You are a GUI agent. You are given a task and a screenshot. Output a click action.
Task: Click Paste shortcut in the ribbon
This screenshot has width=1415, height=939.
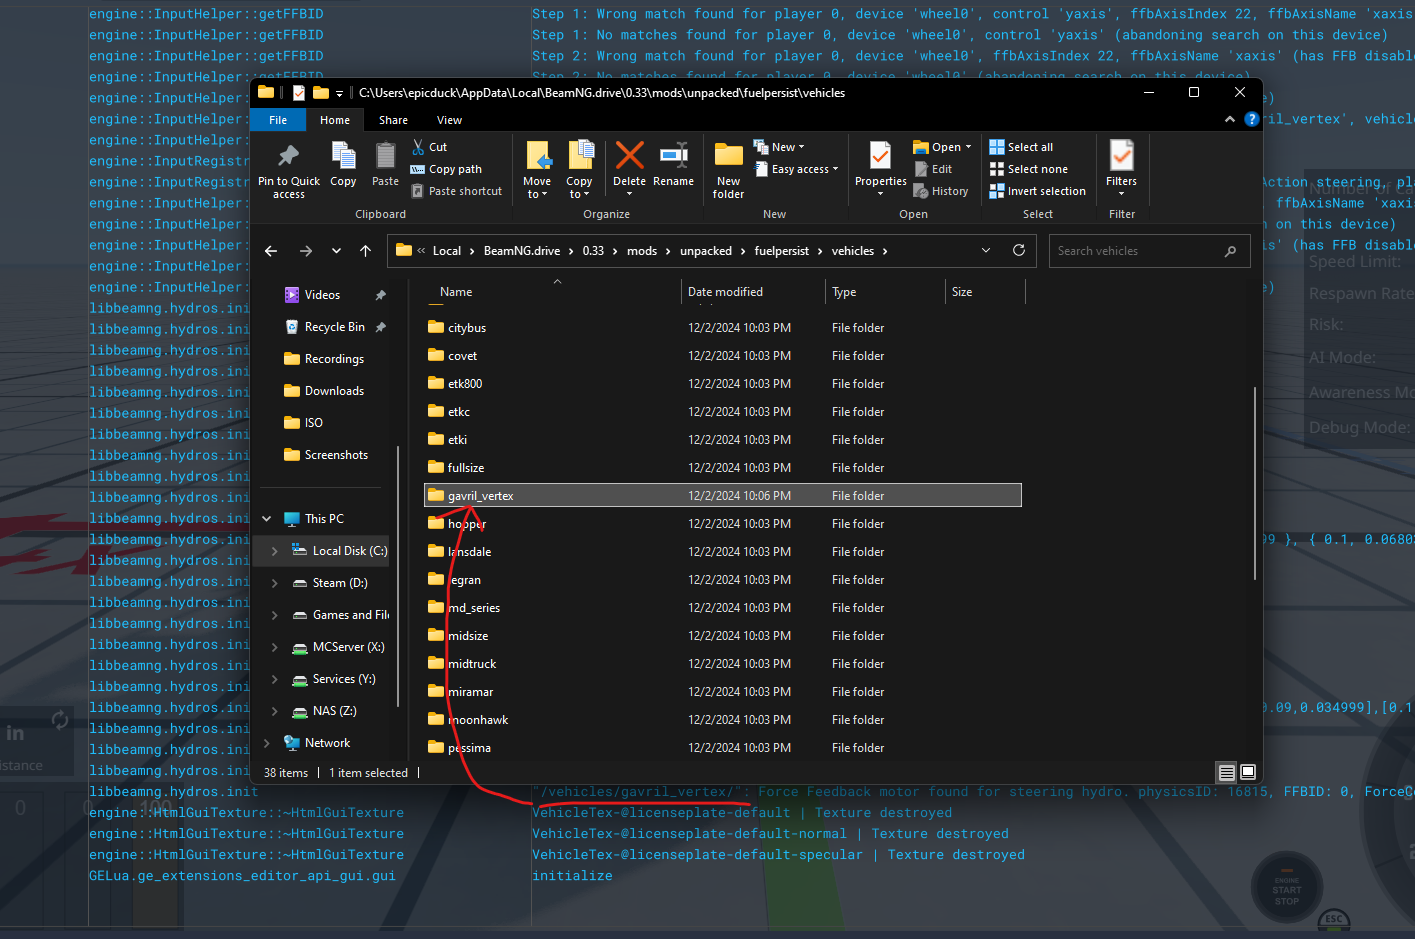coord(456,191)
